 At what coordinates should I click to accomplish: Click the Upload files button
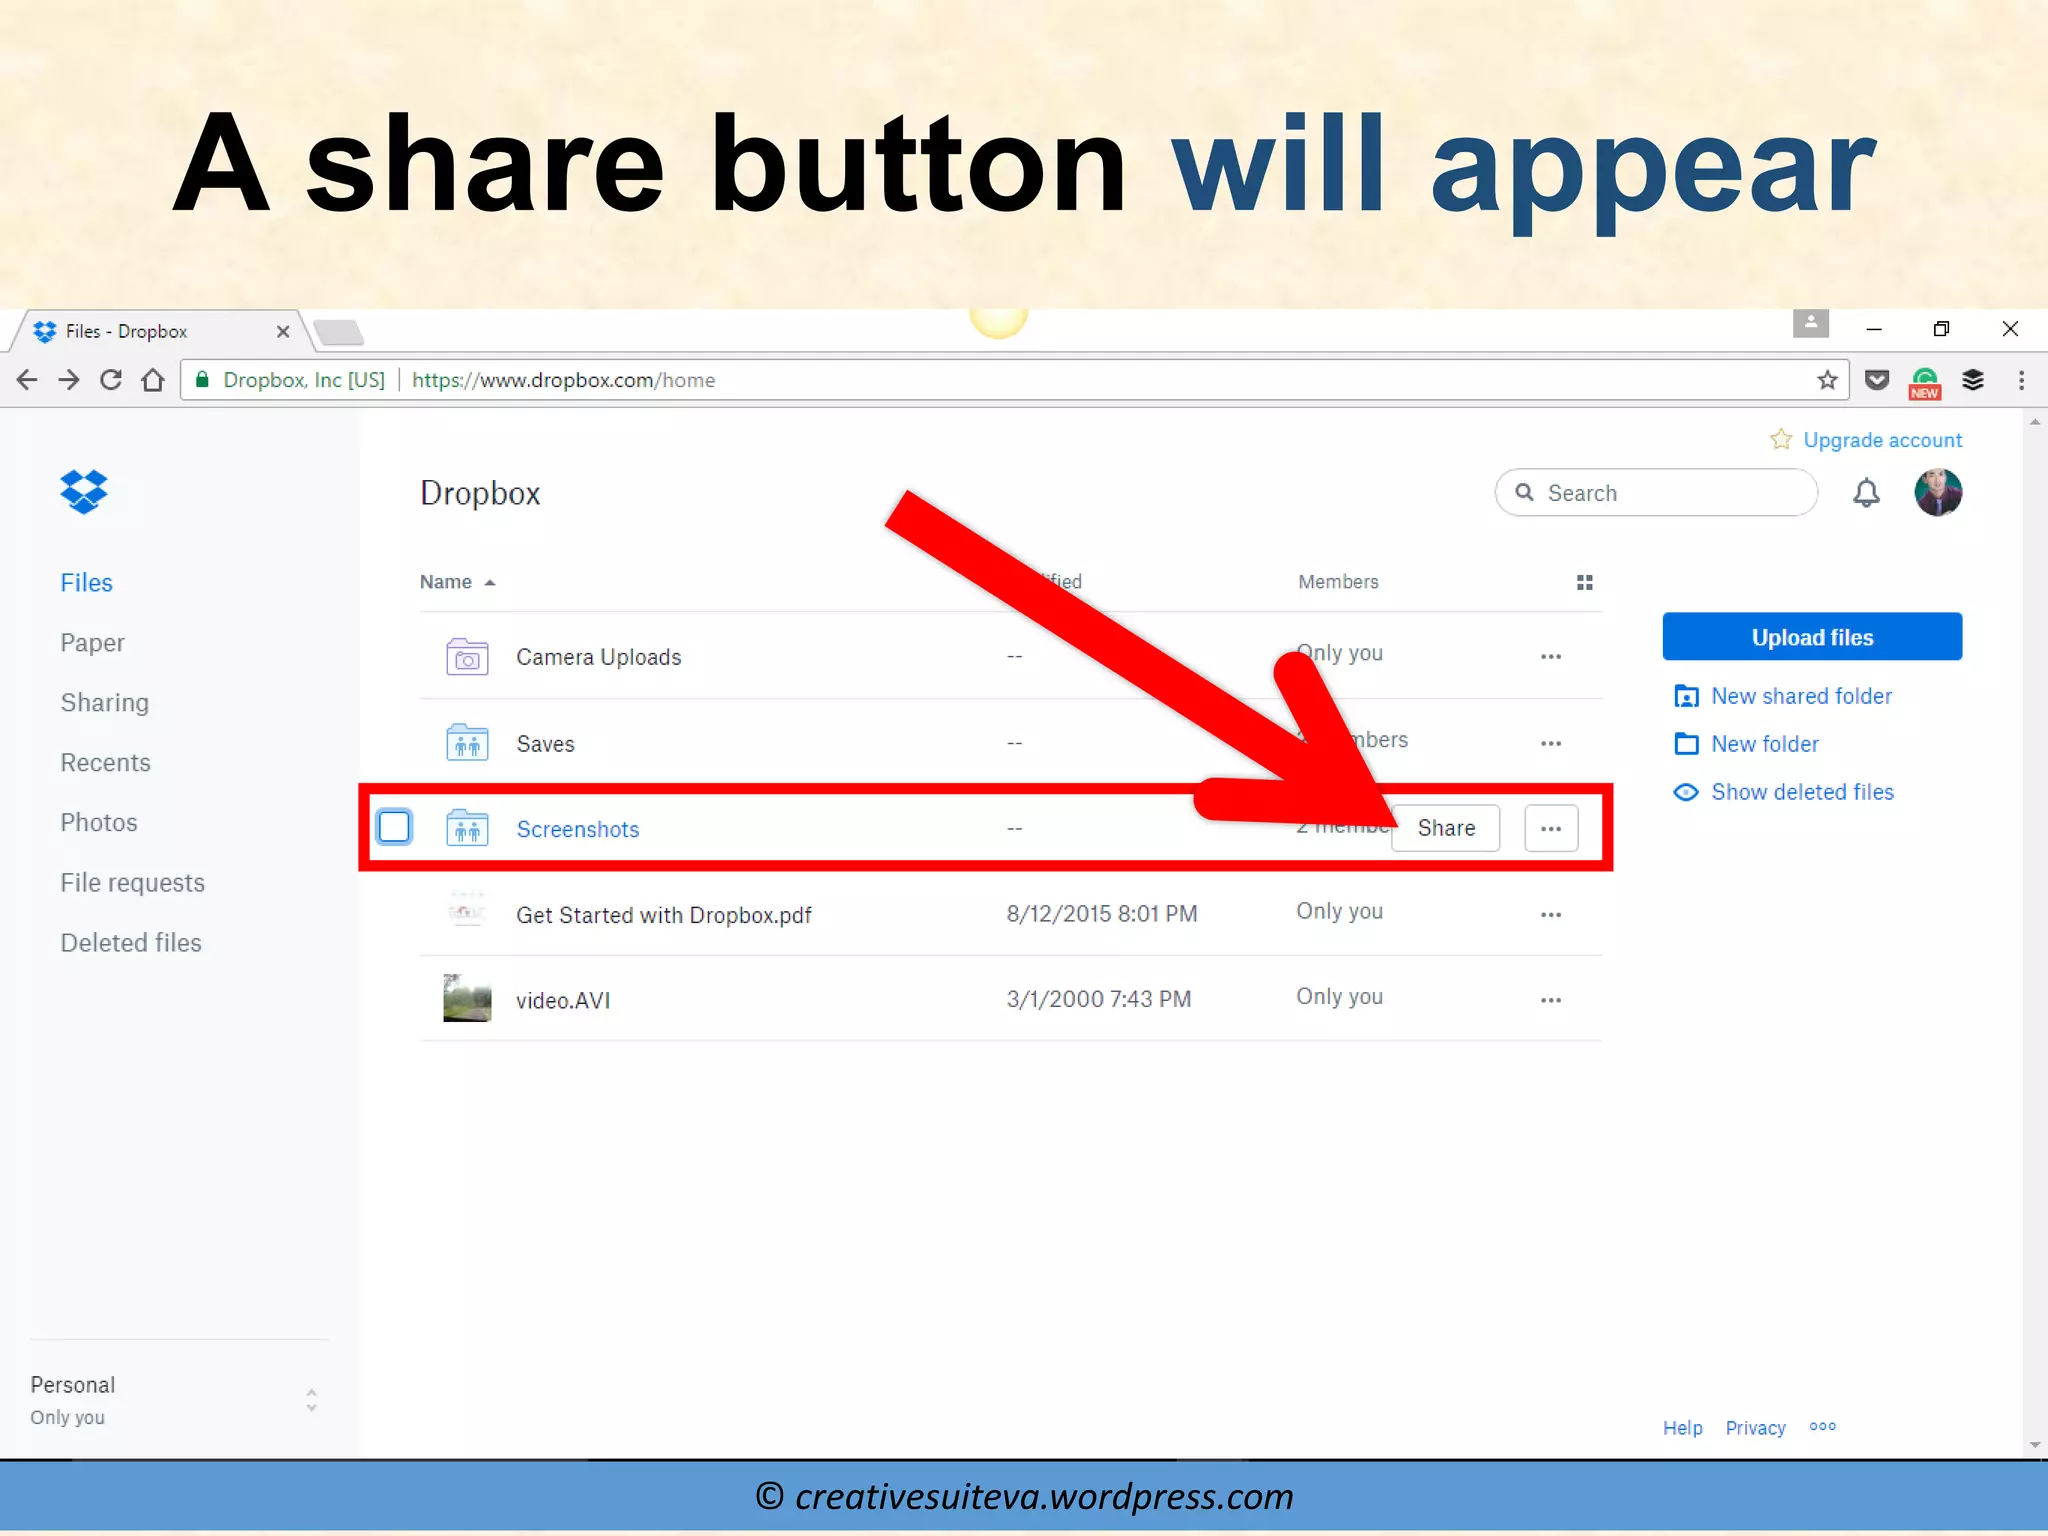1812,637
